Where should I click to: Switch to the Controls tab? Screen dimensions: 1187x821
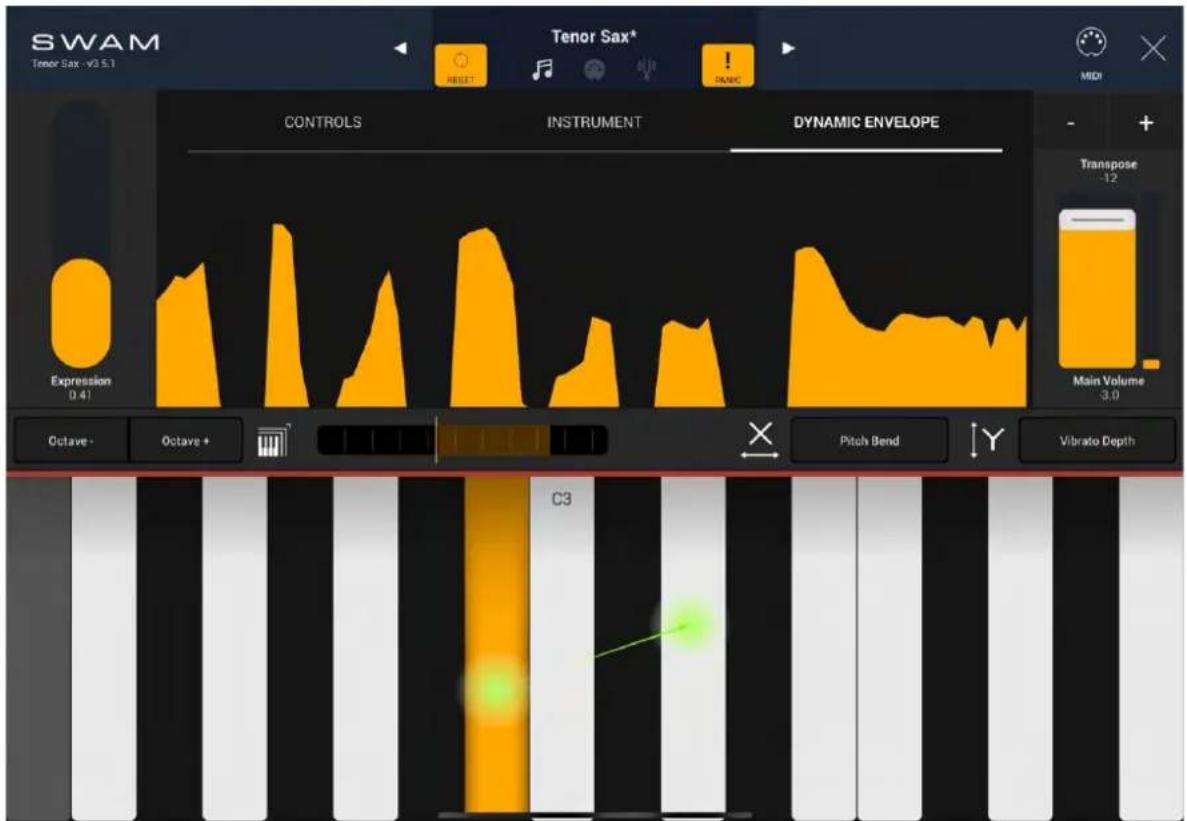pos(322,123)
